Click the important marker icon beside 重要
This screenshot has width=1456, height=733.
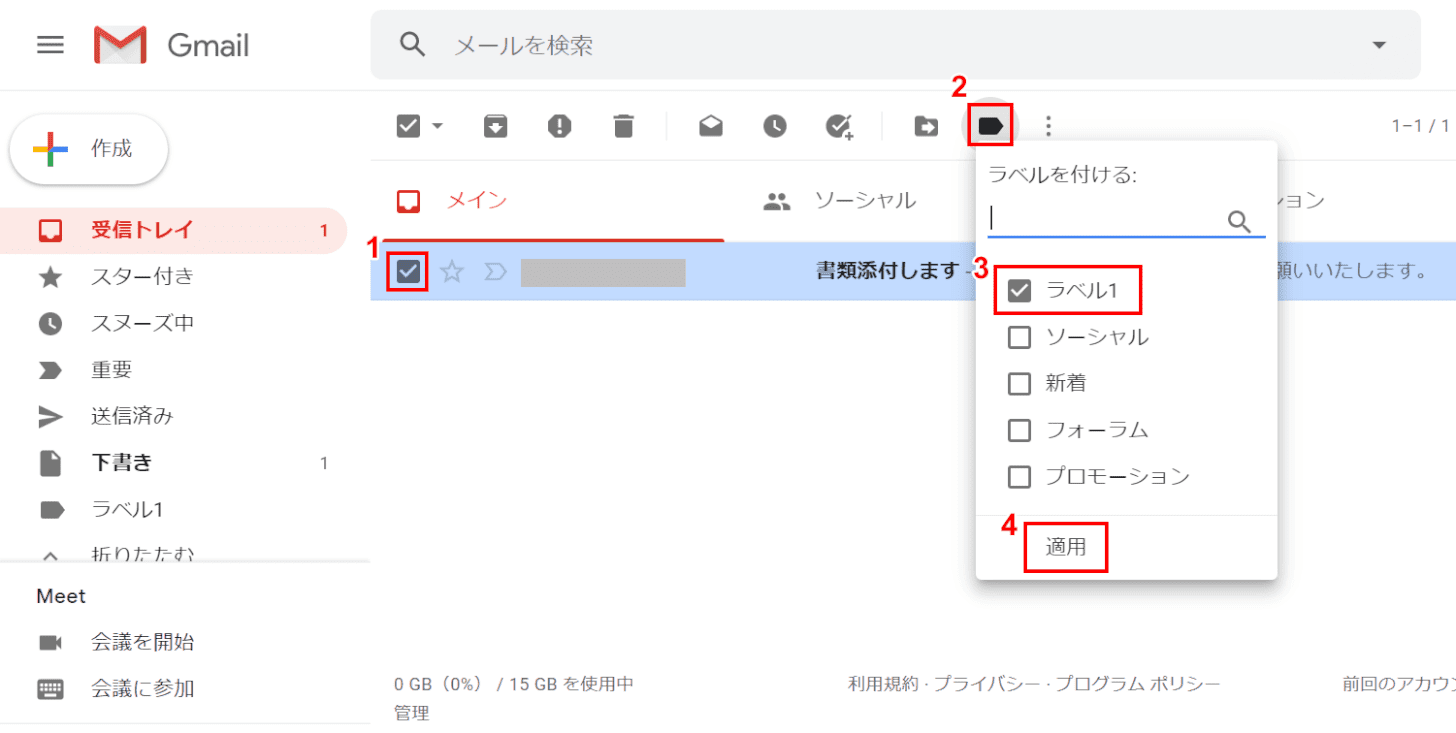tap(50, 370)
